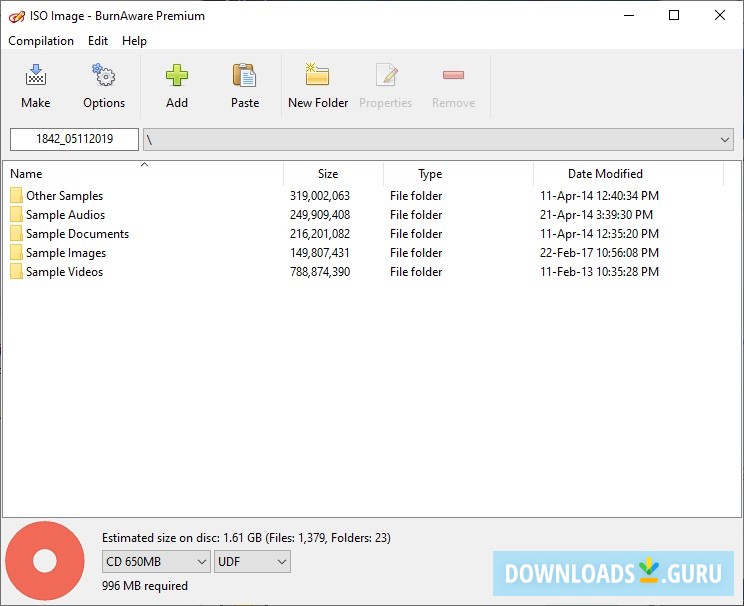Viewport: 744px width, 606px height.
Task: Minimize the BurnAware window
Action: [x=629, y=16]
